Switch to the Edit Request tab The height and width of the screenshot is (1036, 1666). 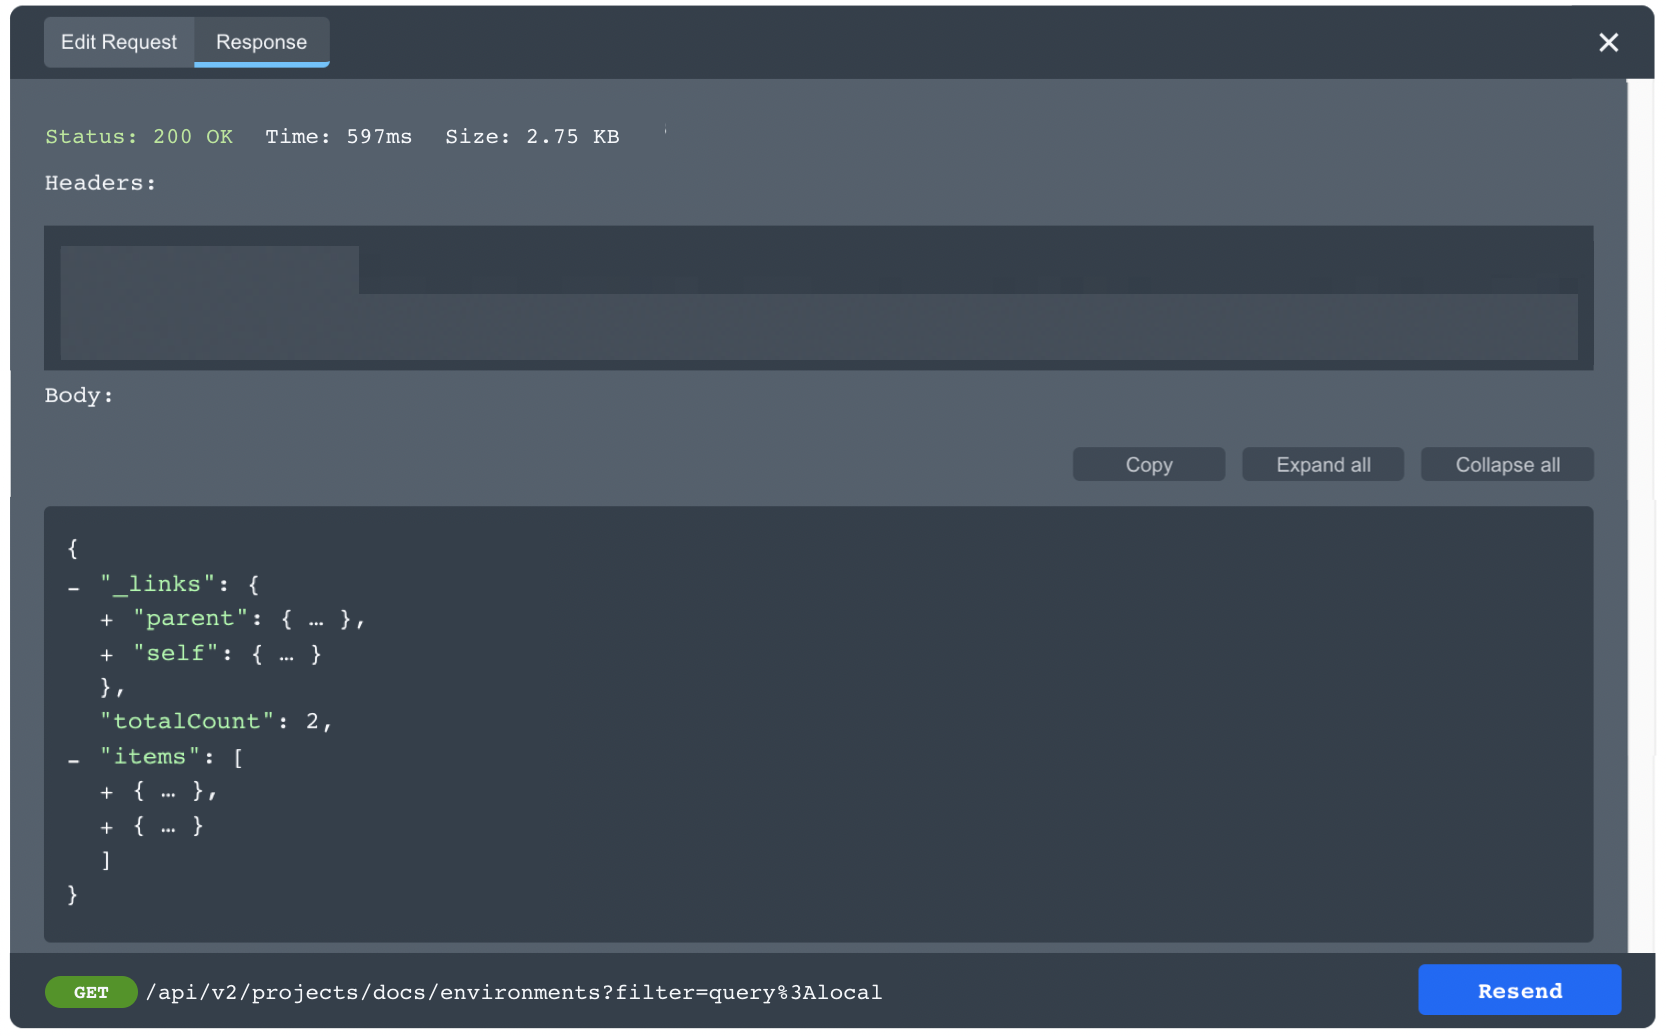pos(118,42)
